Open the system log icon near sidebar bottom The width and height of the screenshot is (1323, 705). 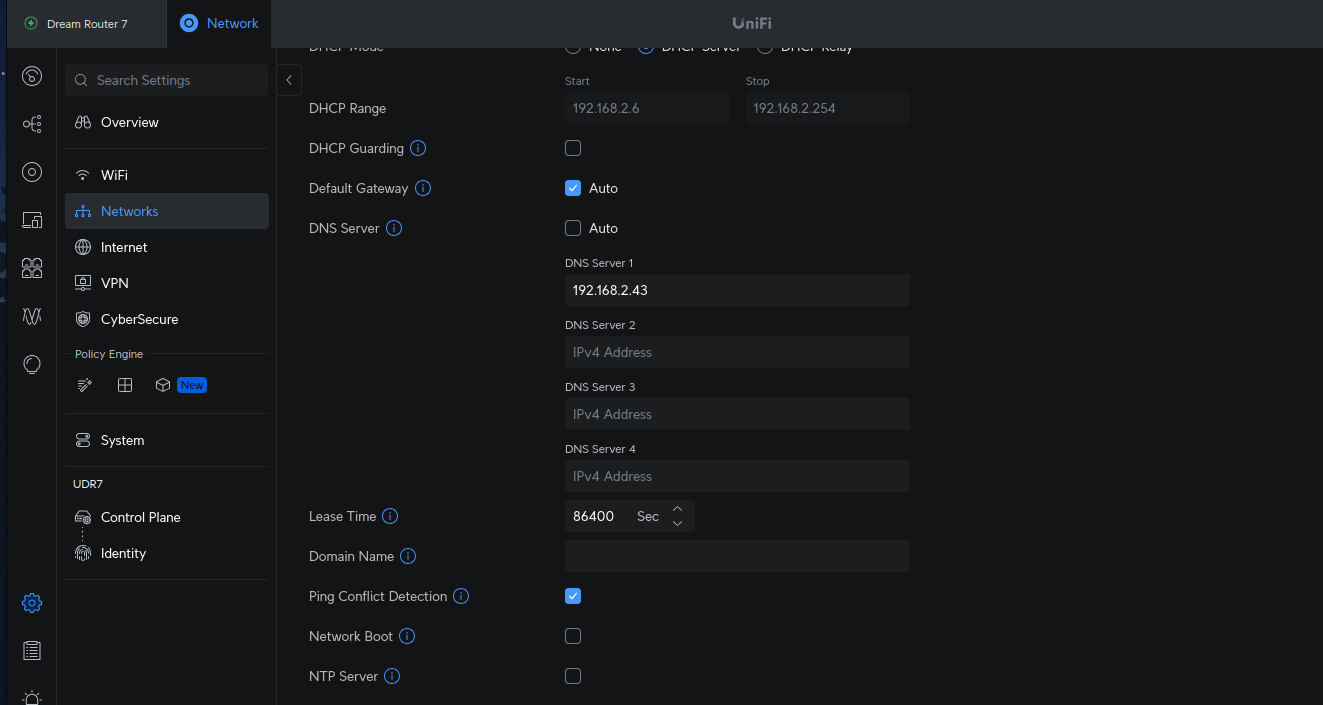[31, 651]
